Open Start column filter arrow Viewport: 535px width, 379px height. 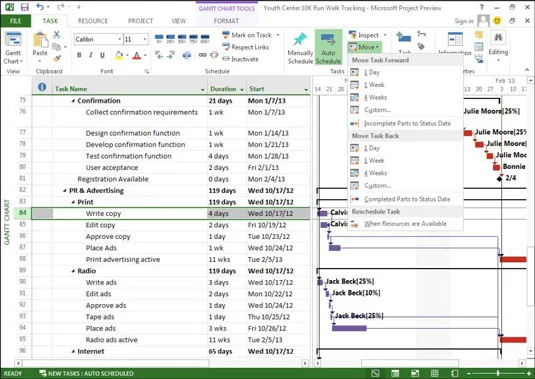click(x=306, y=89)
